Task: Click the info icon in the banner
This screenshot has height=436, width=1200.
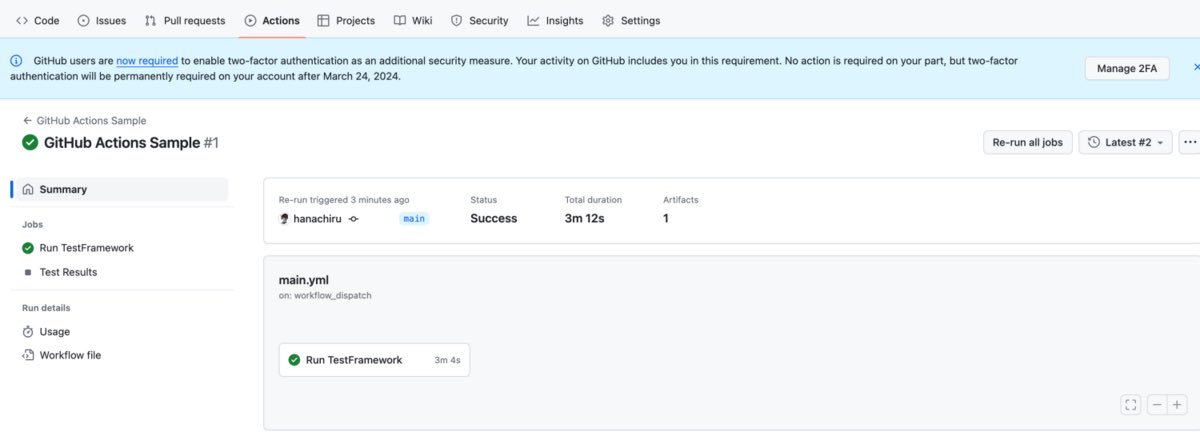Action: [x=16, y=61]
